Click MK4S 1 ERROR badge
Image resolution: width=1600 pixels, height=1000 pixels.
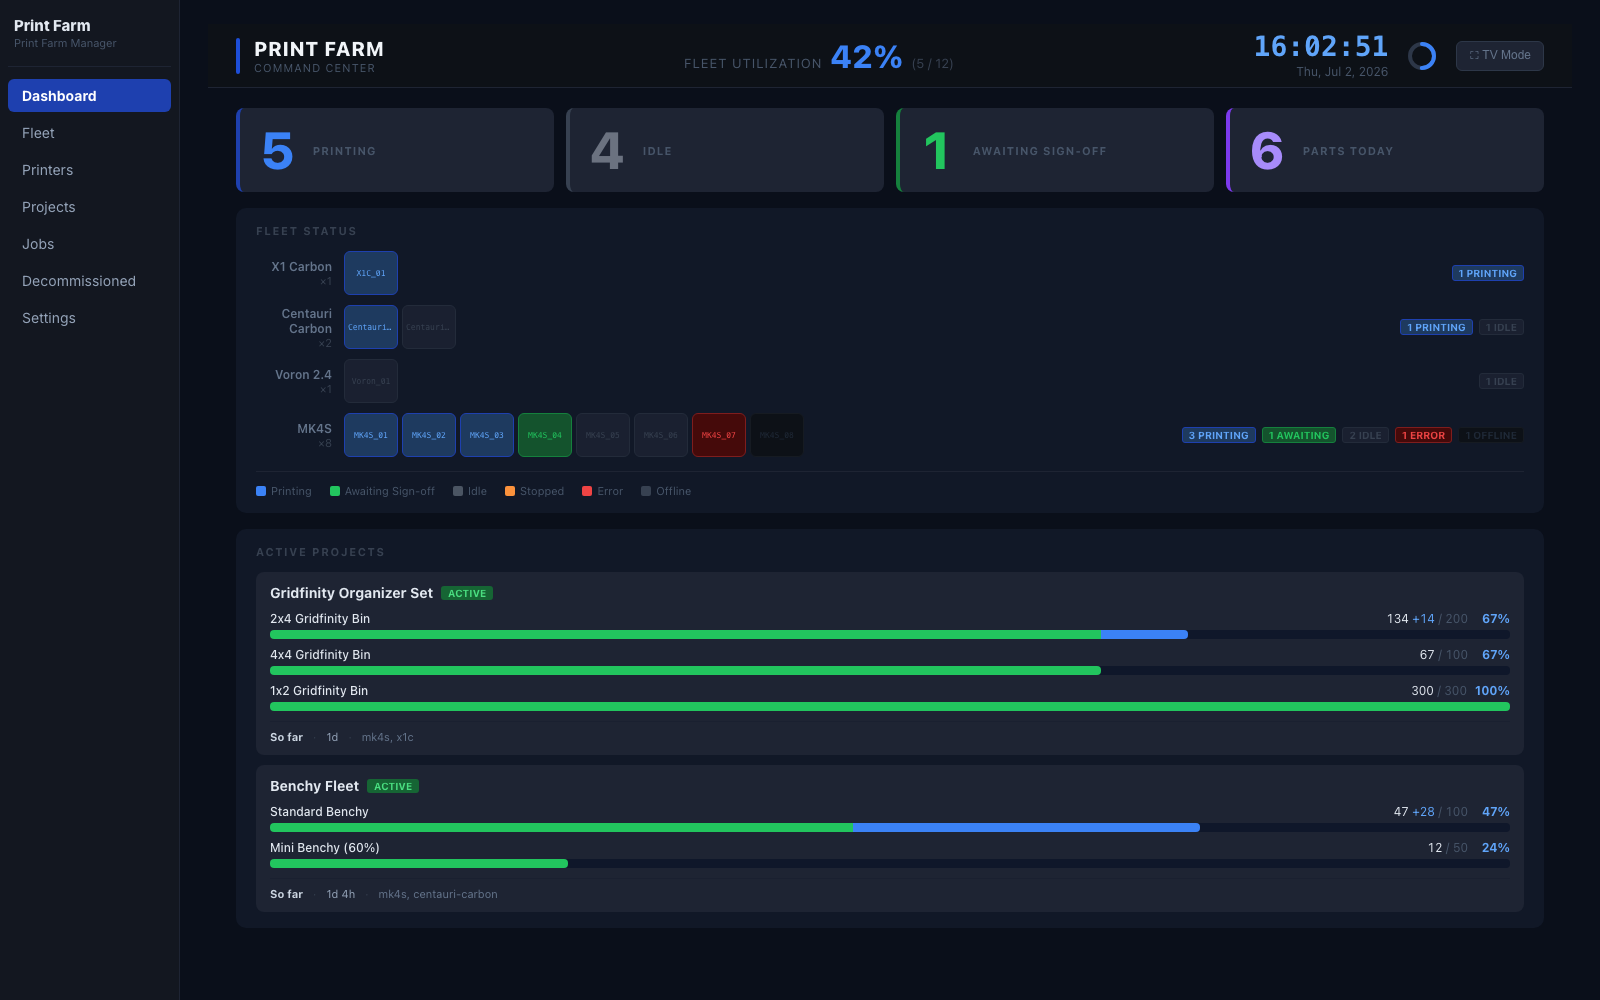tap(1423, 435)
